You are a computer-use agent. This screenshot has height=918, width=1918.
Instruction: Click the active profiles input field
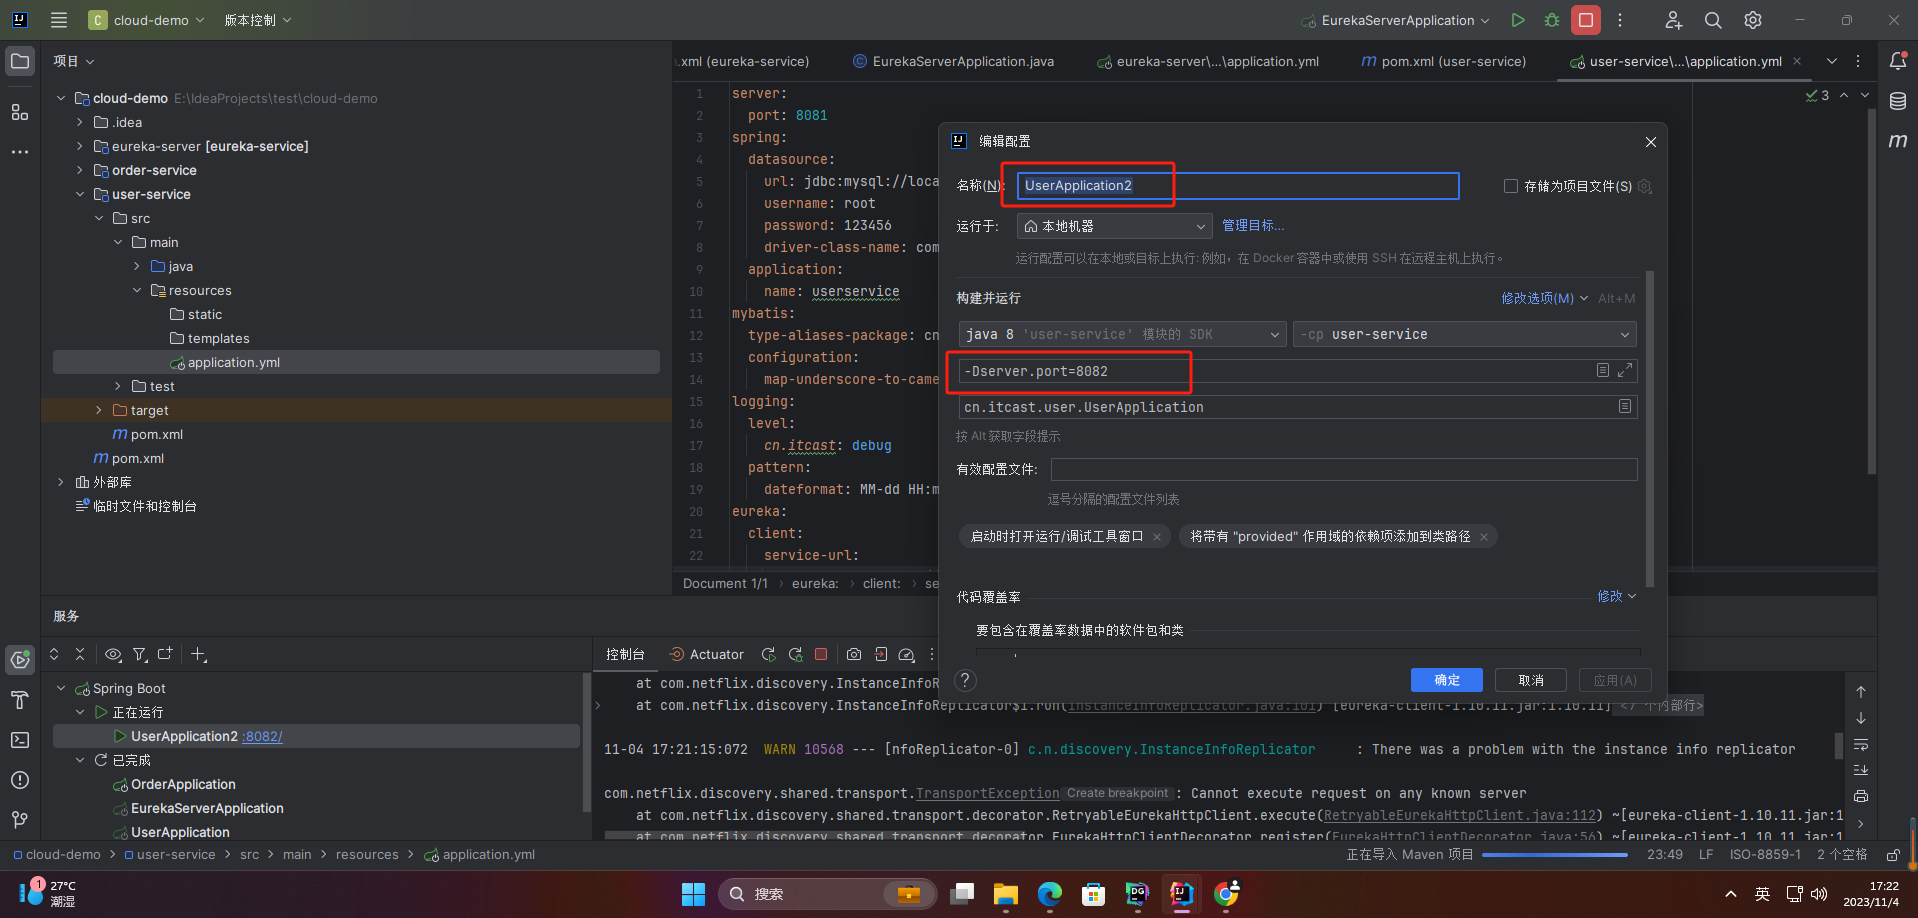(x=1343, y=469)
